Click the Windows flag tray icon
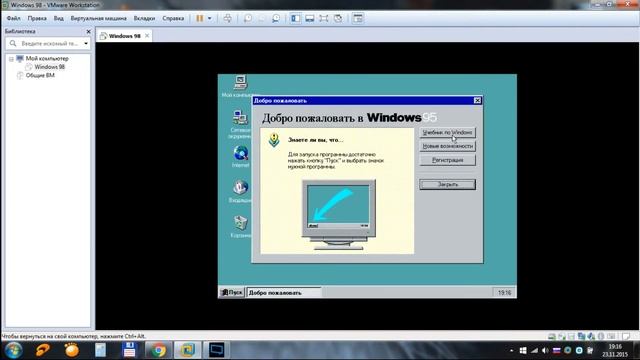The width and height of the screenshot is (640, 360). (523, 351)
